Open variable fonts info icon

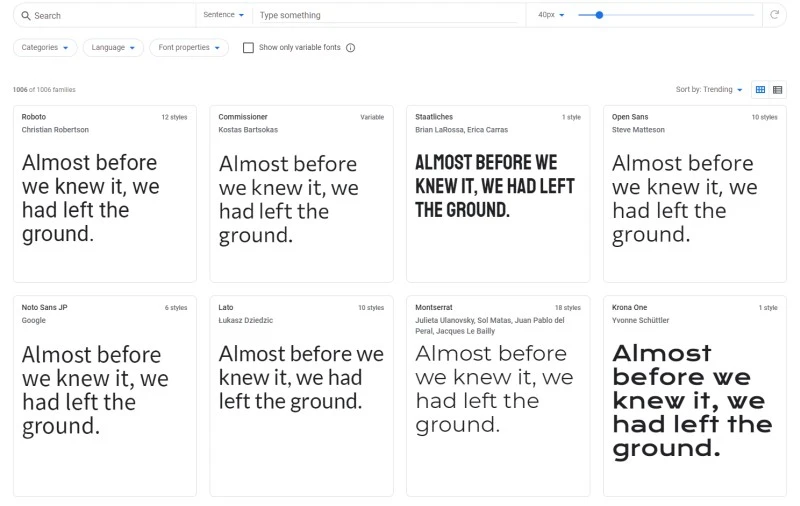click(x=351, y=47)
